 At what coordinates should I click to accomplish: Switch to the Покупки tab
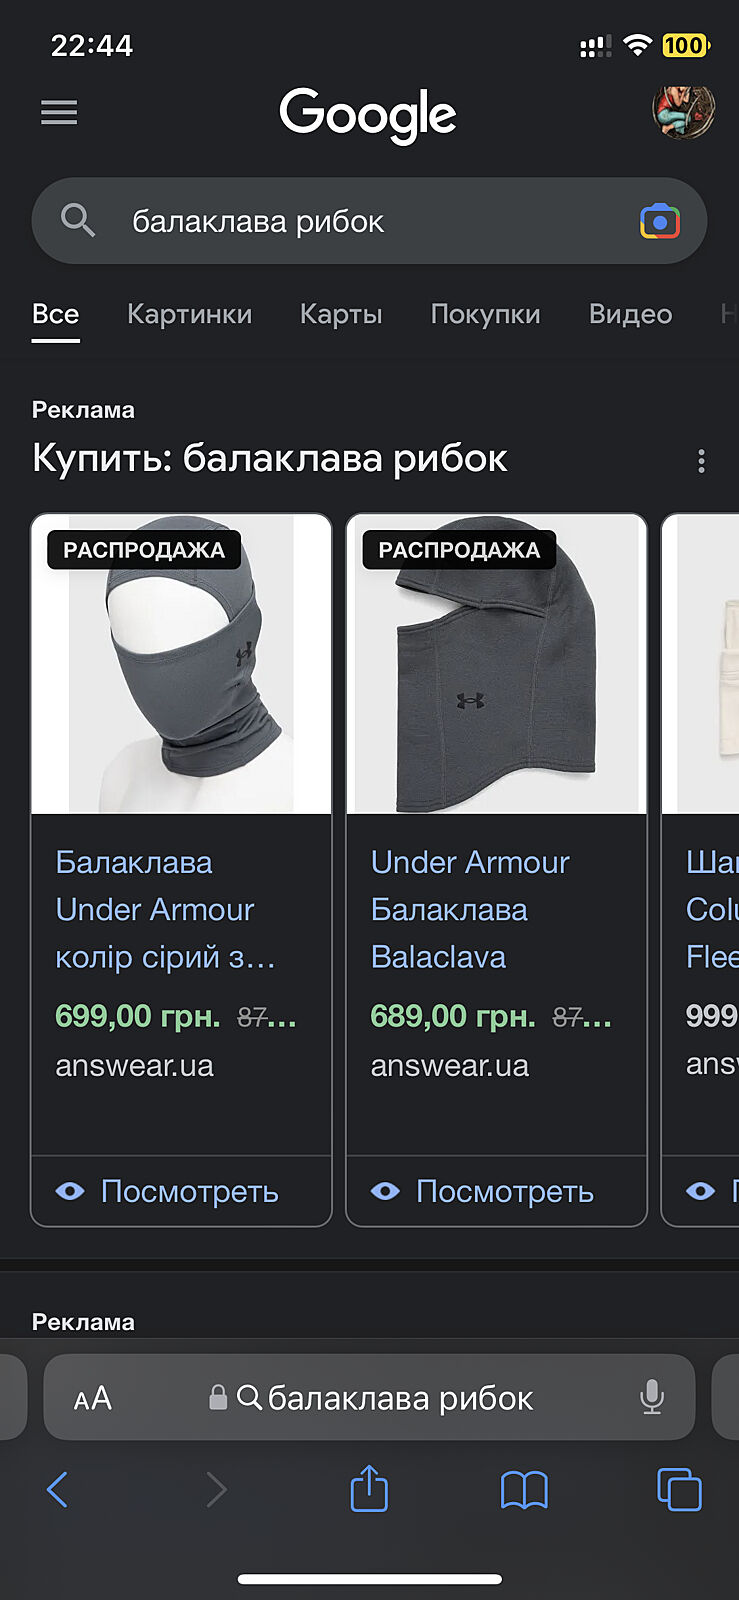485,314
